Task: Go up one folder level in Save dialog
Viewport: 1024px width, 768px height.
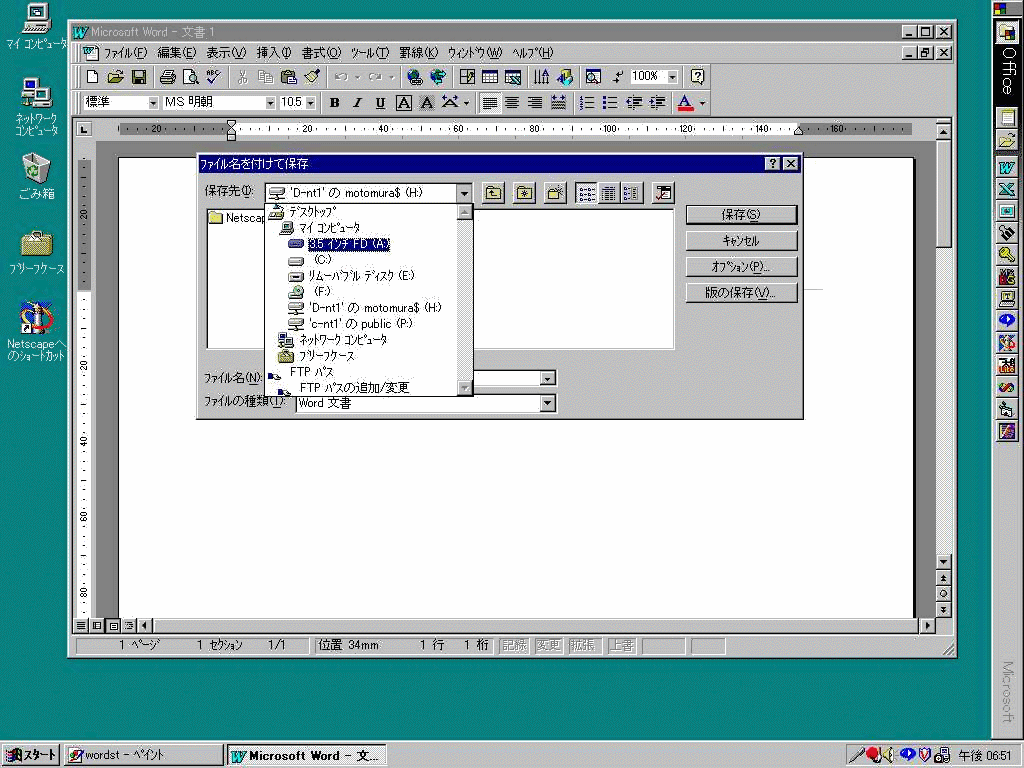Action: point(494,193)
